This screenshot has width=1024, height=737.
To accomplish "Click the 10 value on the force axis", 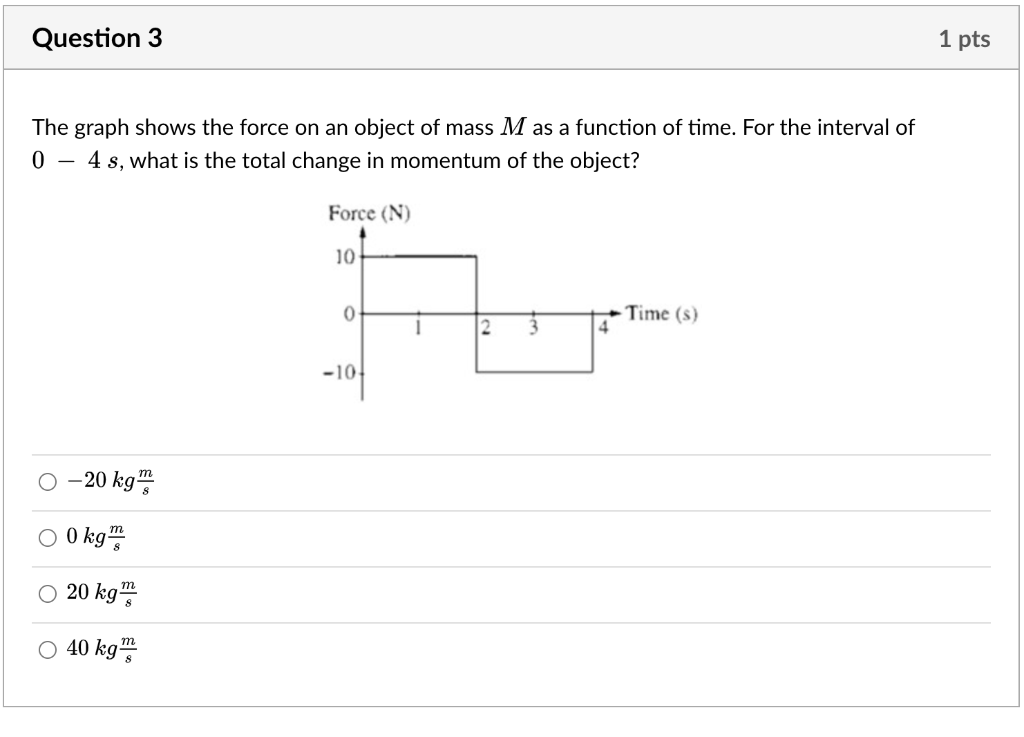I will pyautogui.click(x=344, y=256).
